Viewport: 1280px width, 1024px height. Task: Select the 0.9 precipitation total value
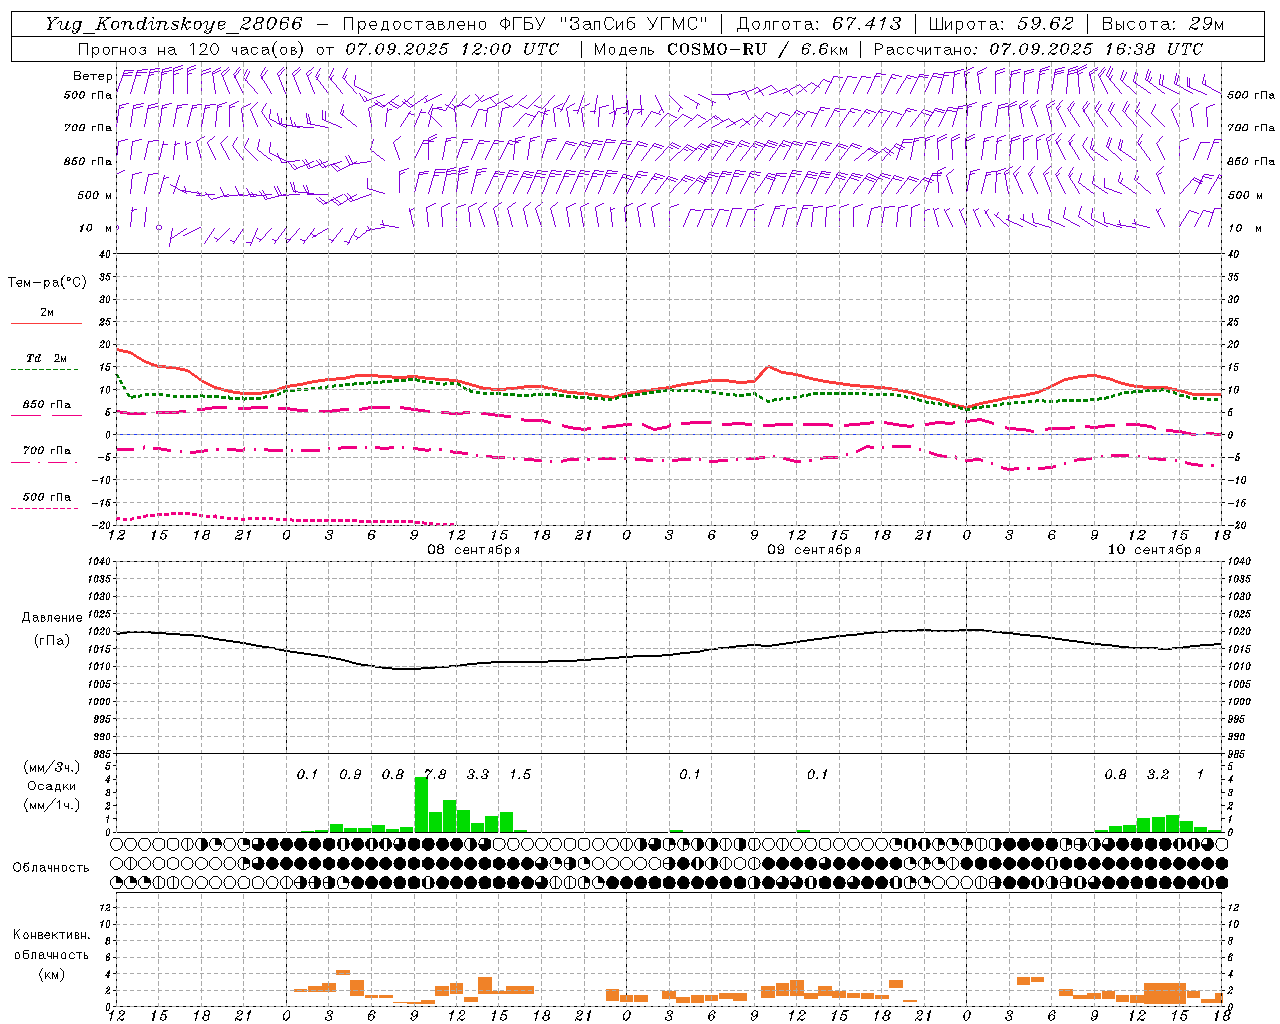[x=350, y=774]
